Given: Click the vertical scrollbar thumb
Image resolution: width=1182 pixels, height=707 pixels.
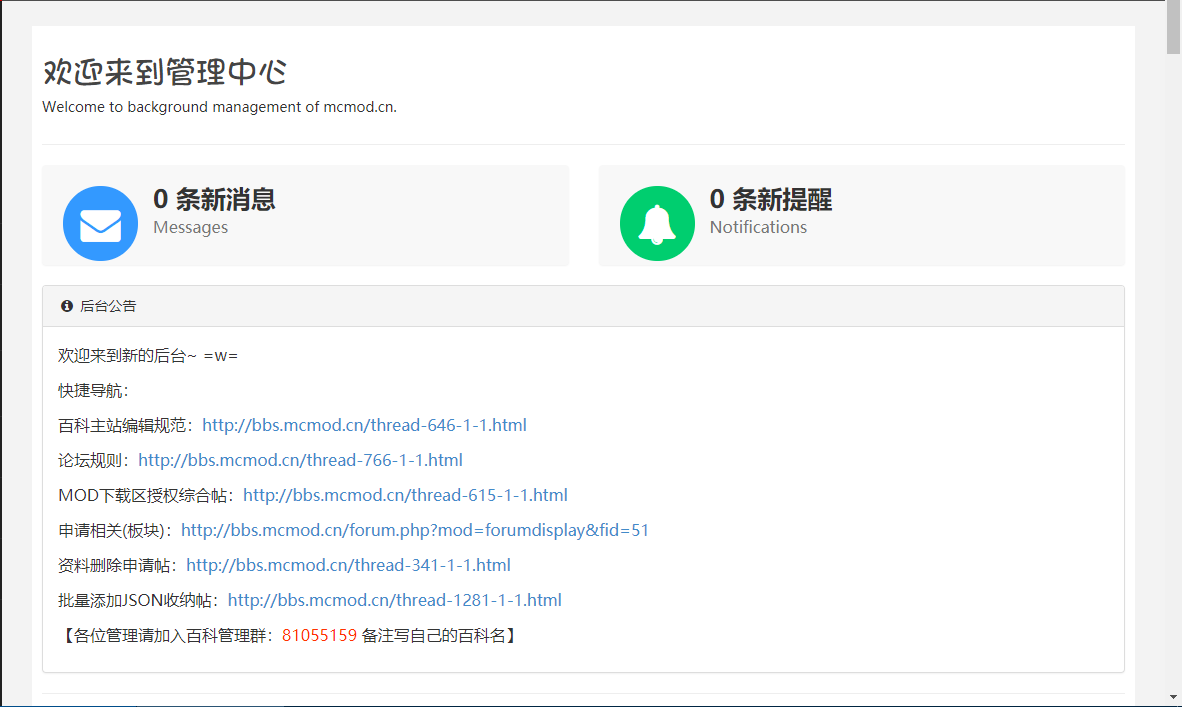Looking at the screenshot, I should [1173, 29].
